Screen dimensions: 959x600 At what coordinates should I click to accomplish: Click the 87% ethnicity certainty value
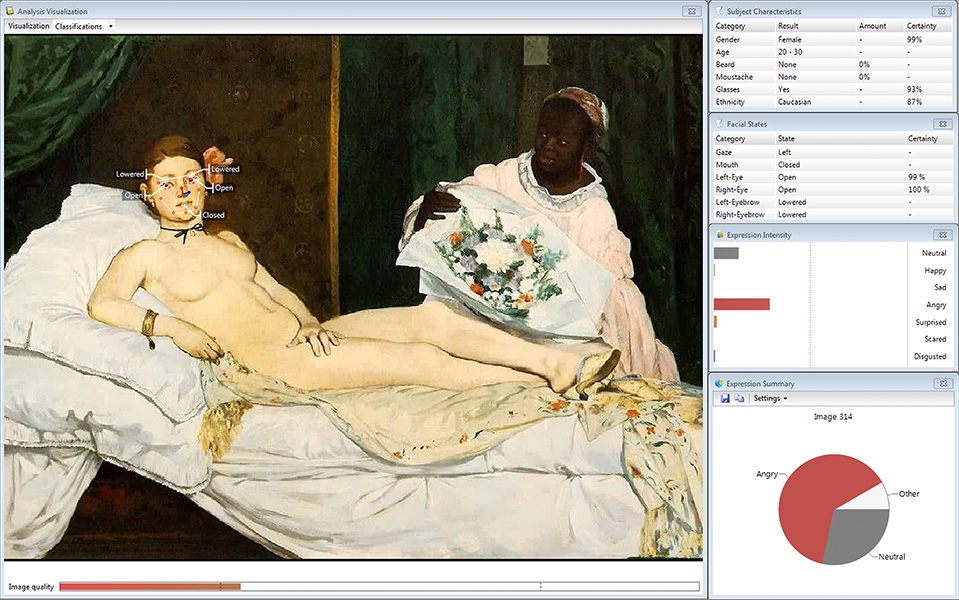pos(914,102)
